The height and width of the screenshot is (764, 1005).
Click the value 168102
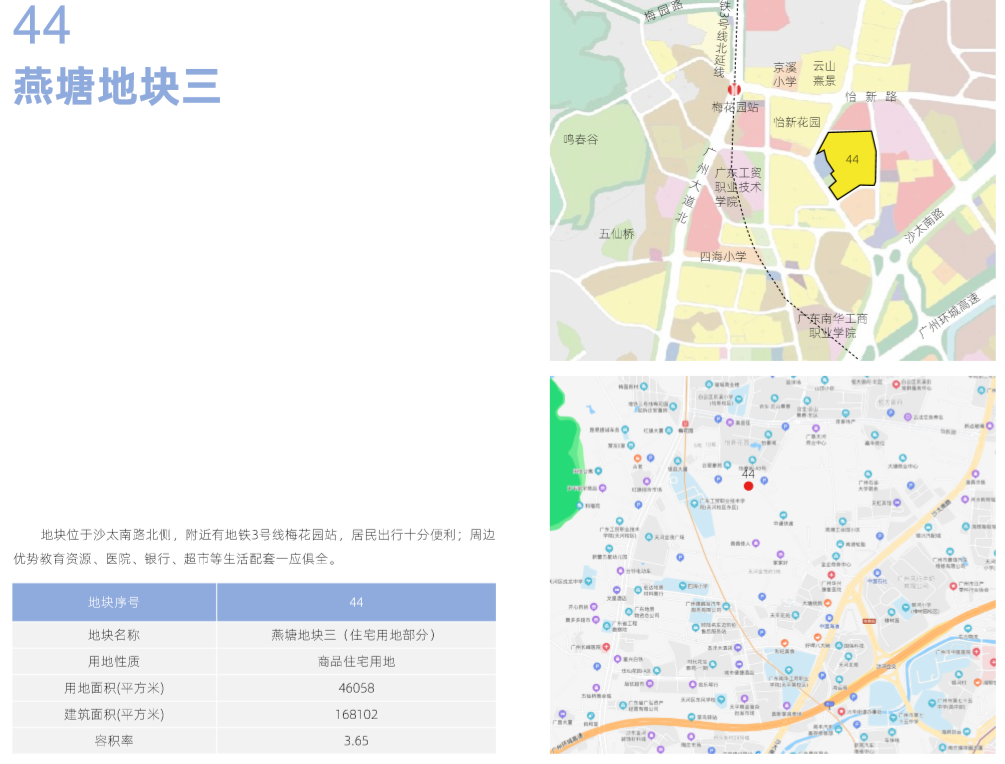coord(356,714)
